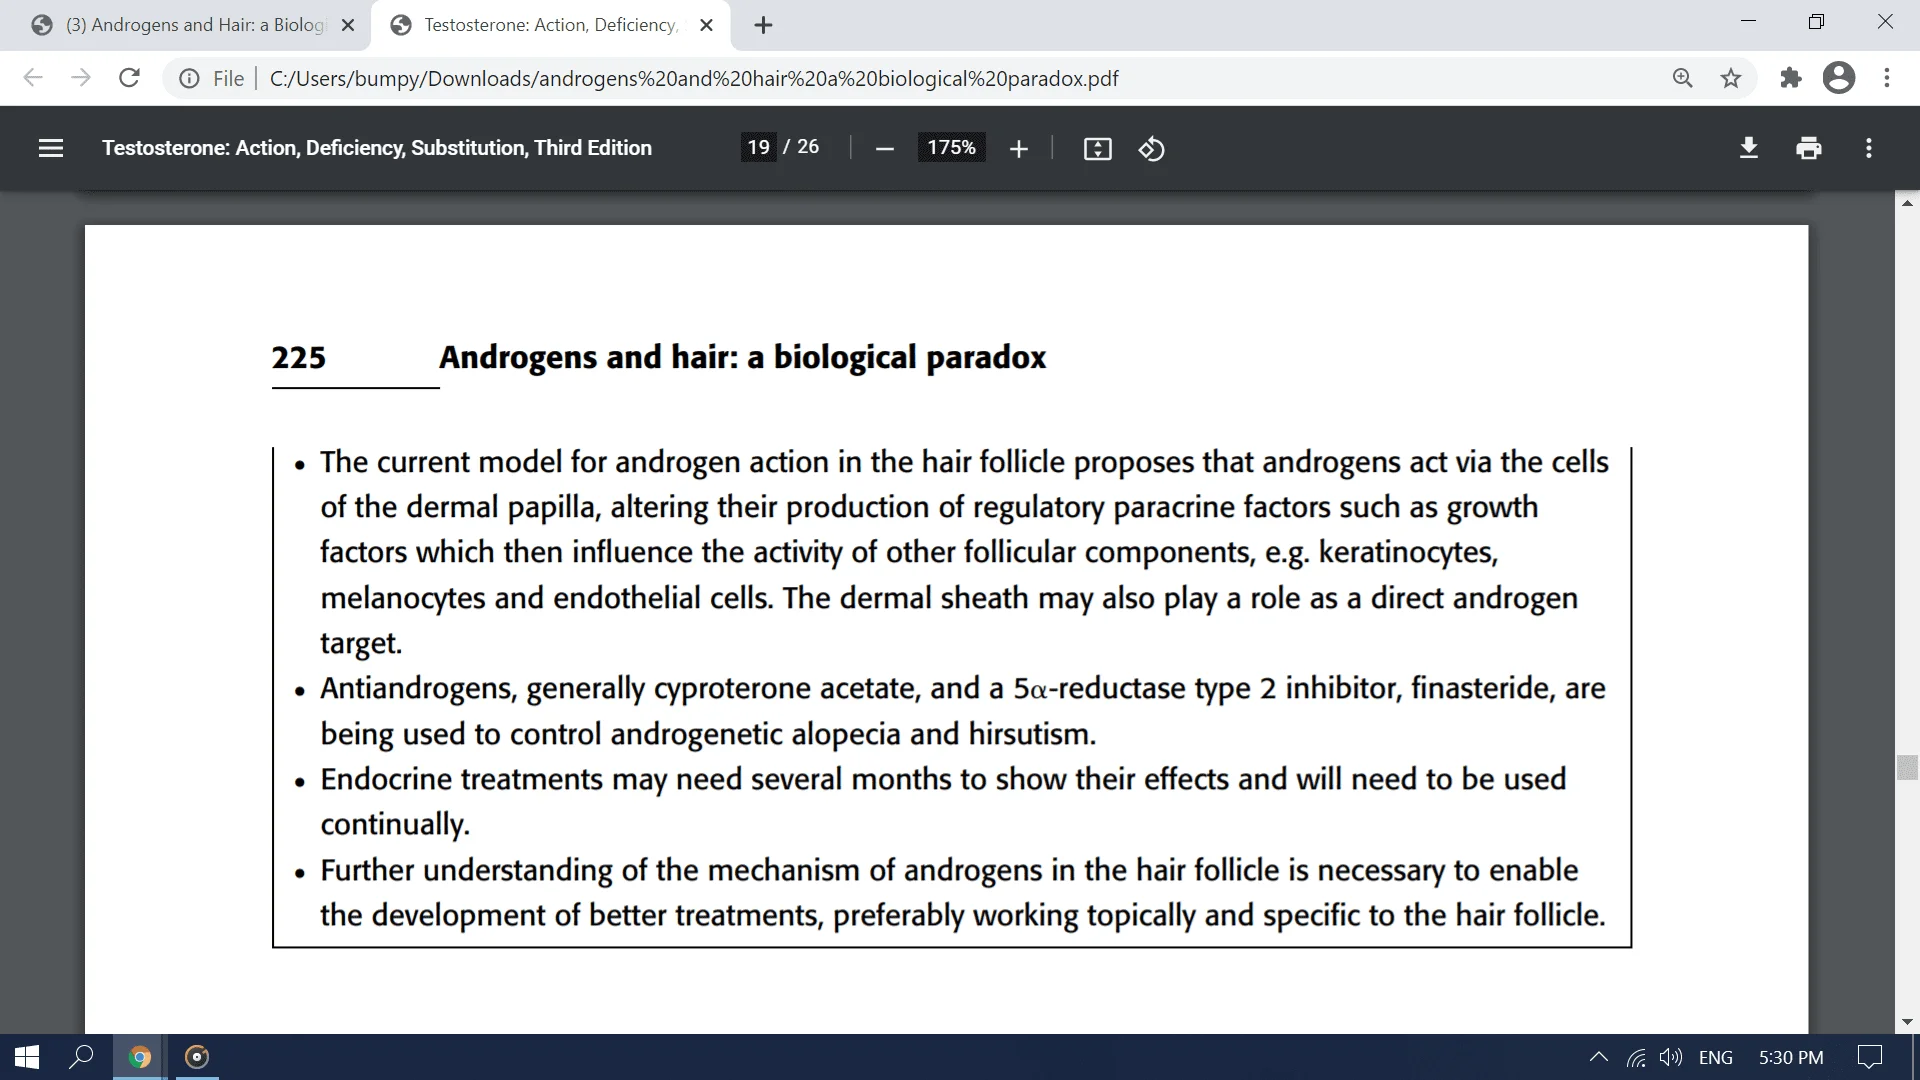The image size is (1920, 1080).
Task: Click the scrollbar down arrow
Action: [x=1907, y=1022]
